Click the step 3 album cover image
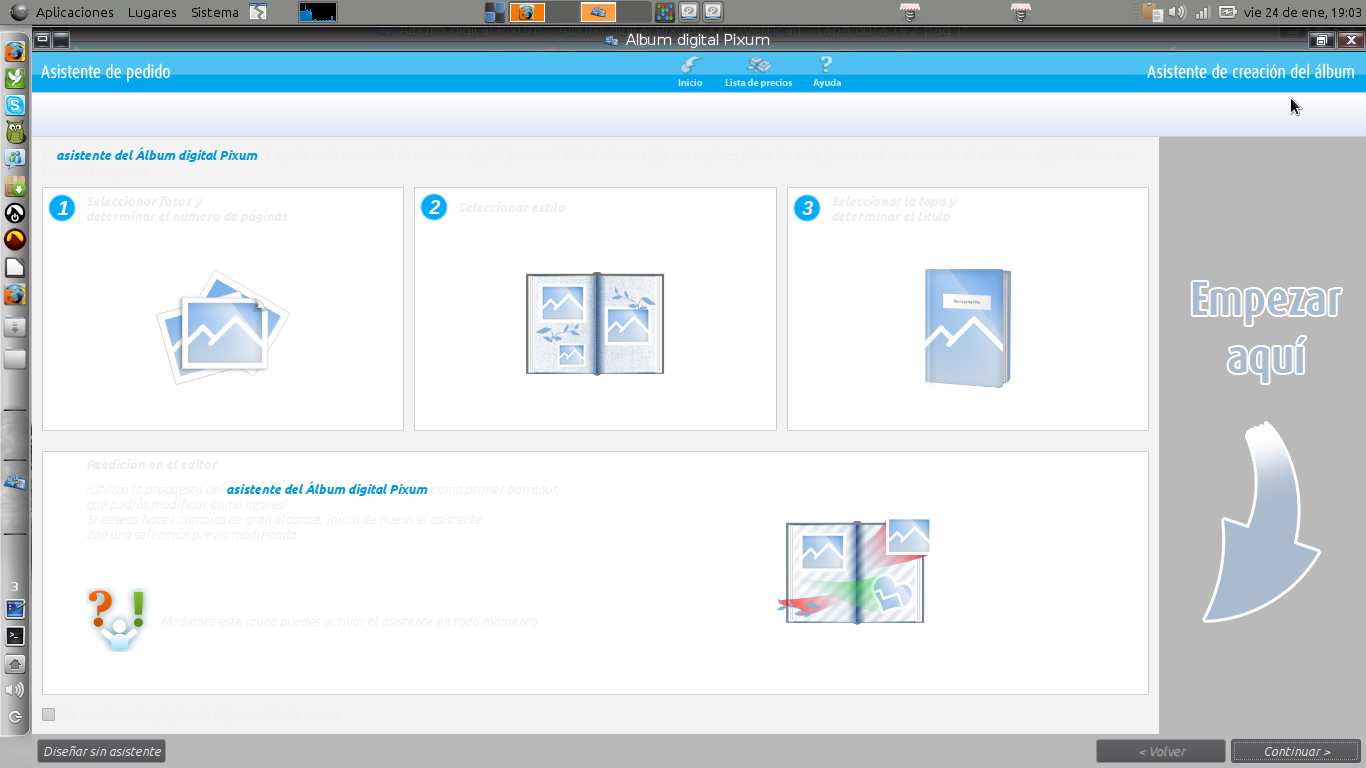Image resolution: width=1366 pixels, height=768 pixels. (x=967, y=327)
